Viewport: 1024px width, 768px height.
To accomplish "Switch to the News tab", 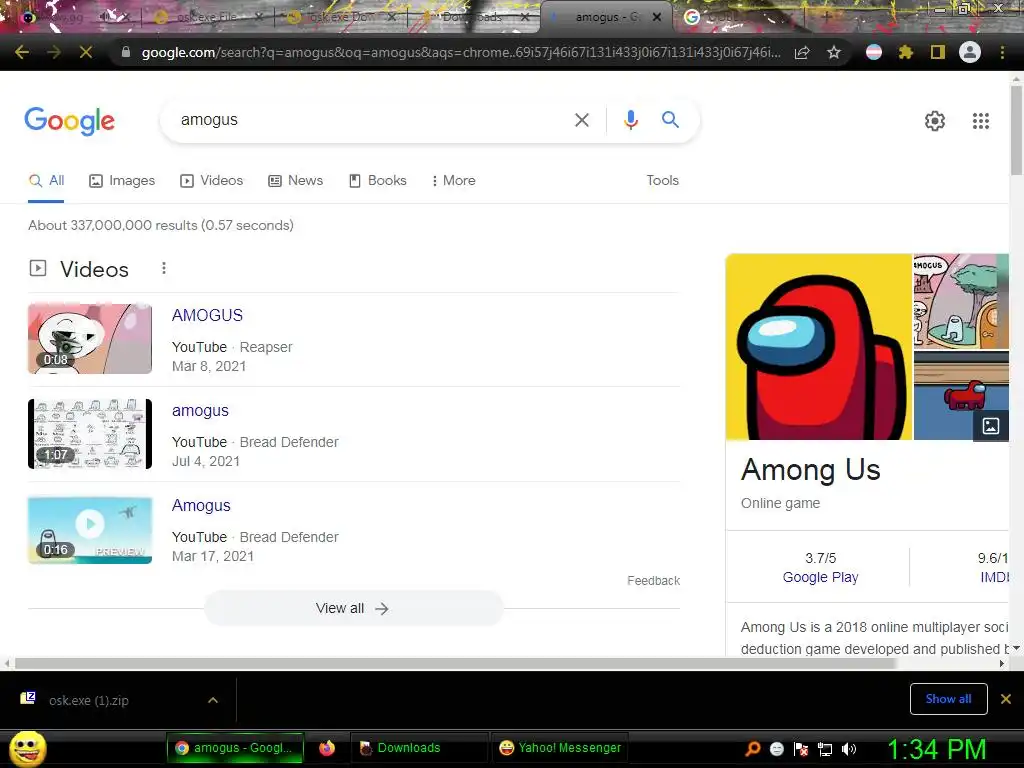I will click(296, 181).
